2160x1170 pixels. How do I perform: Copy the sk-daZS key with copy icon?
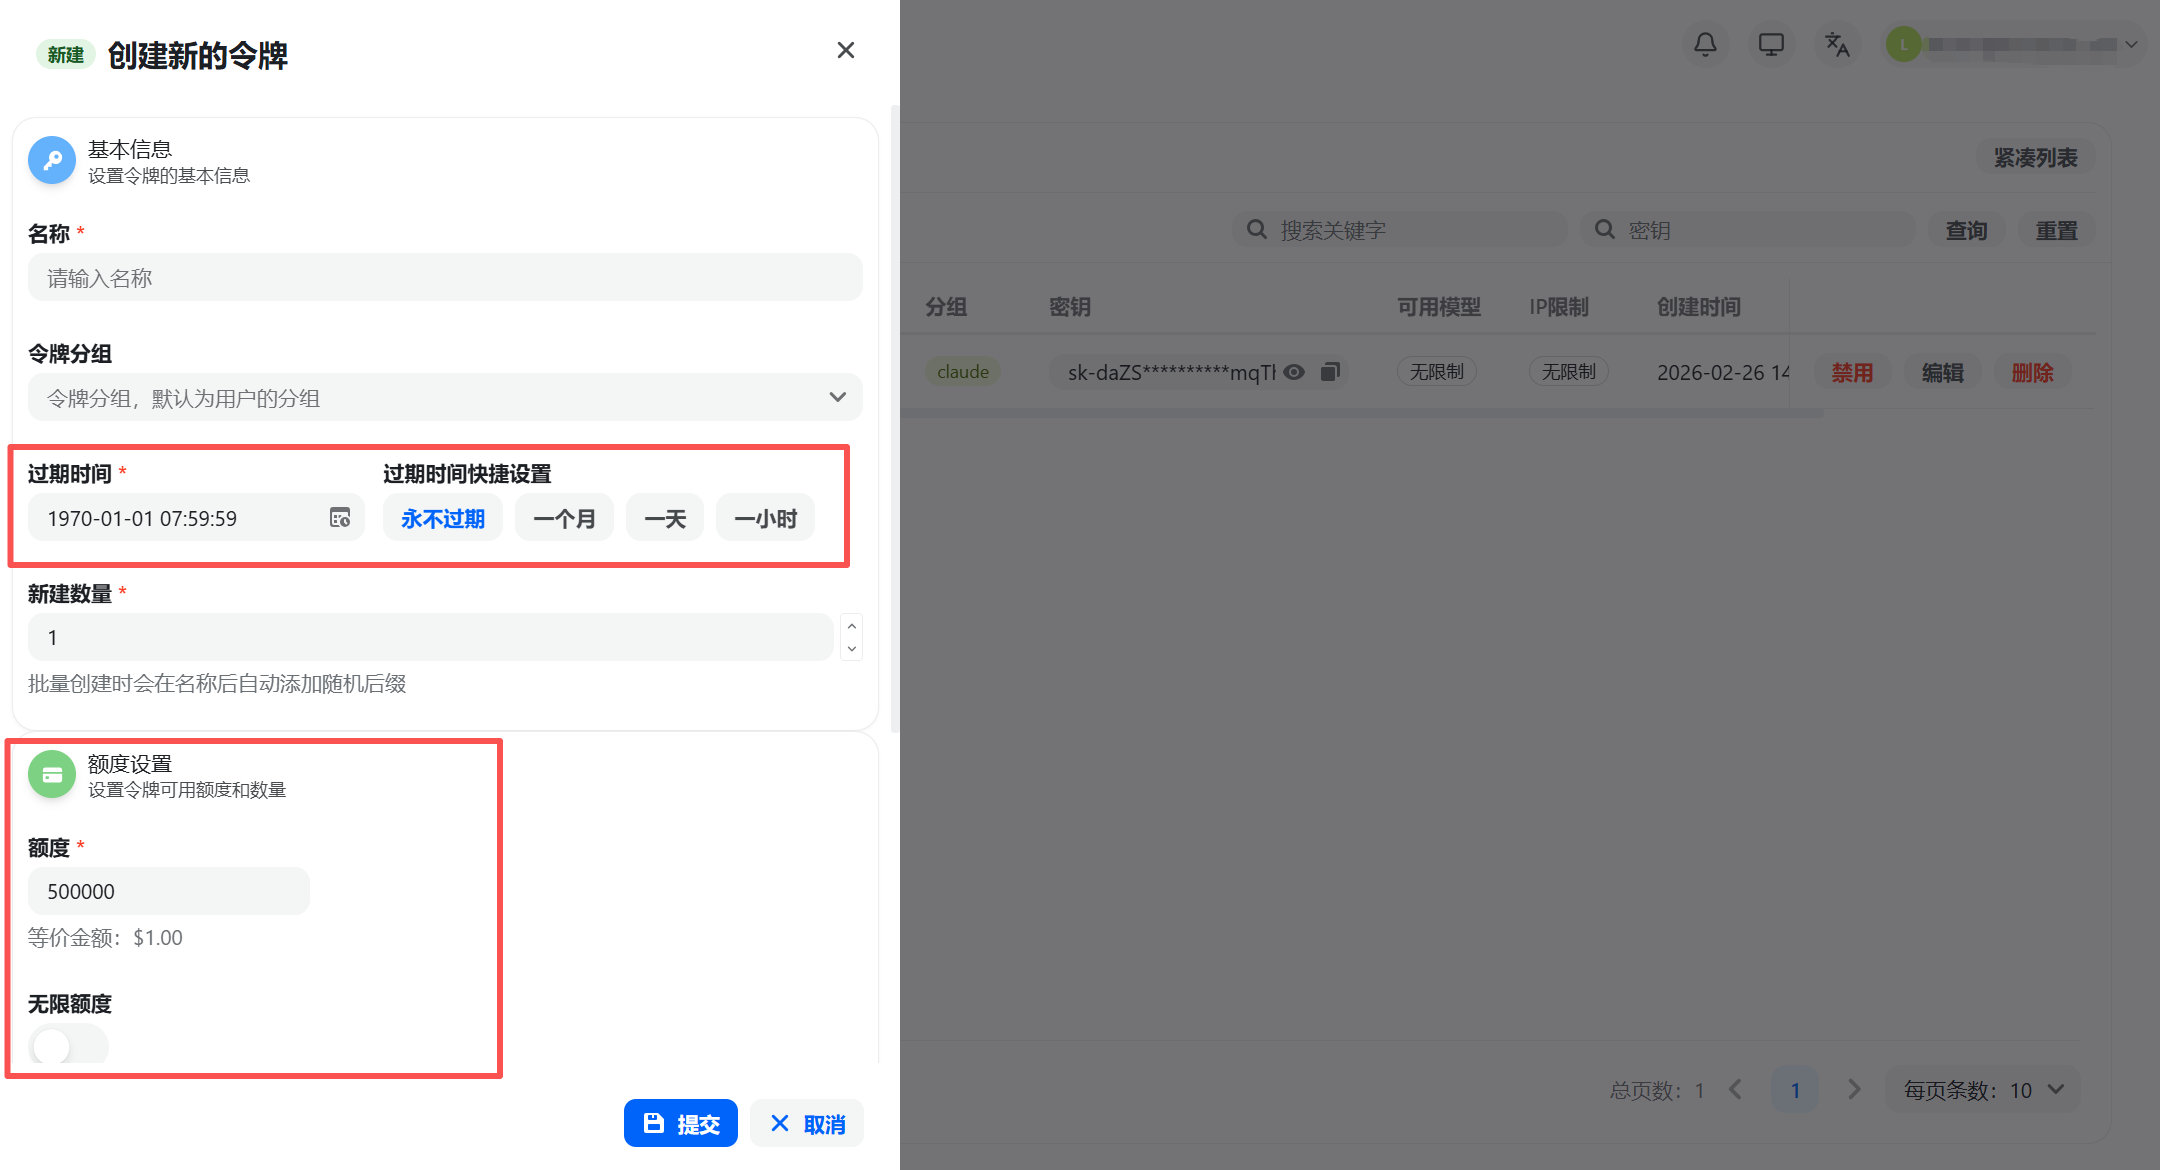1330,372
